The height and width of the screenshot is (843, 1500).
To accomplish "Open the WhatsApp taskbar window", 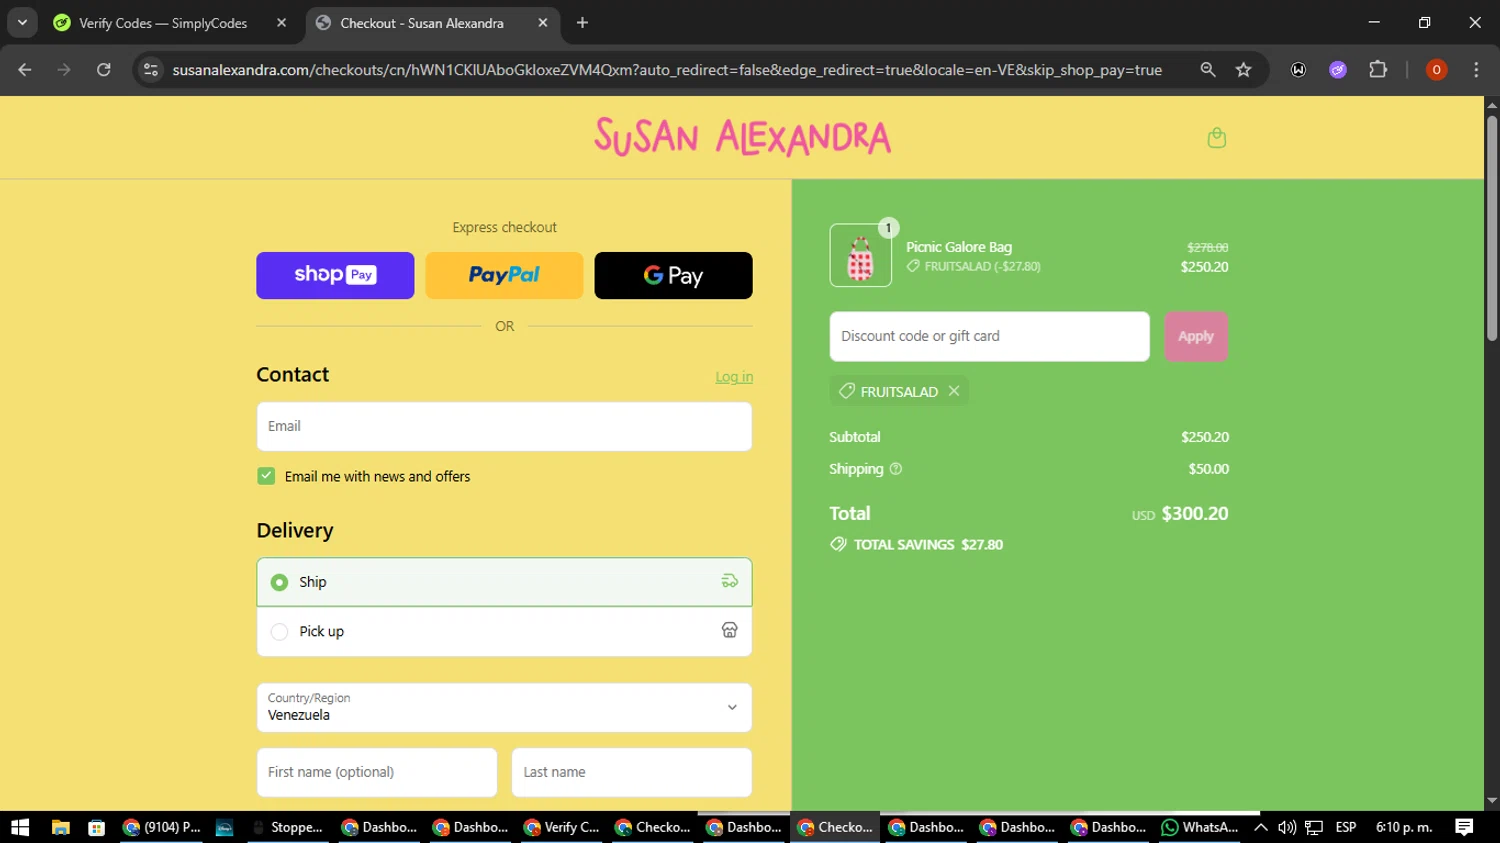I will (x=1199, y=827).
